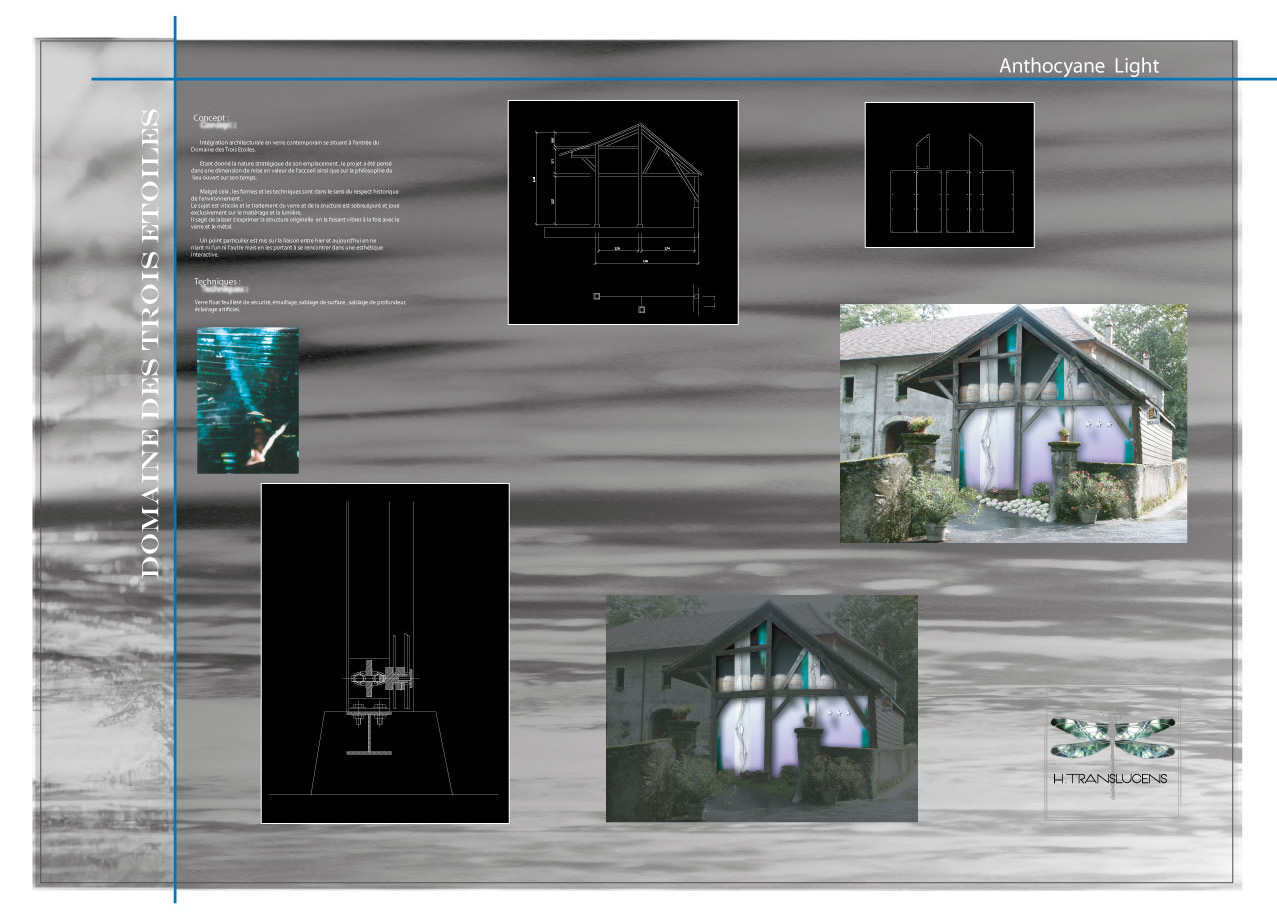Select the Anthocyane Light title text
The width and height of the screenshot is (1277, 919).
pos(1078,66)
